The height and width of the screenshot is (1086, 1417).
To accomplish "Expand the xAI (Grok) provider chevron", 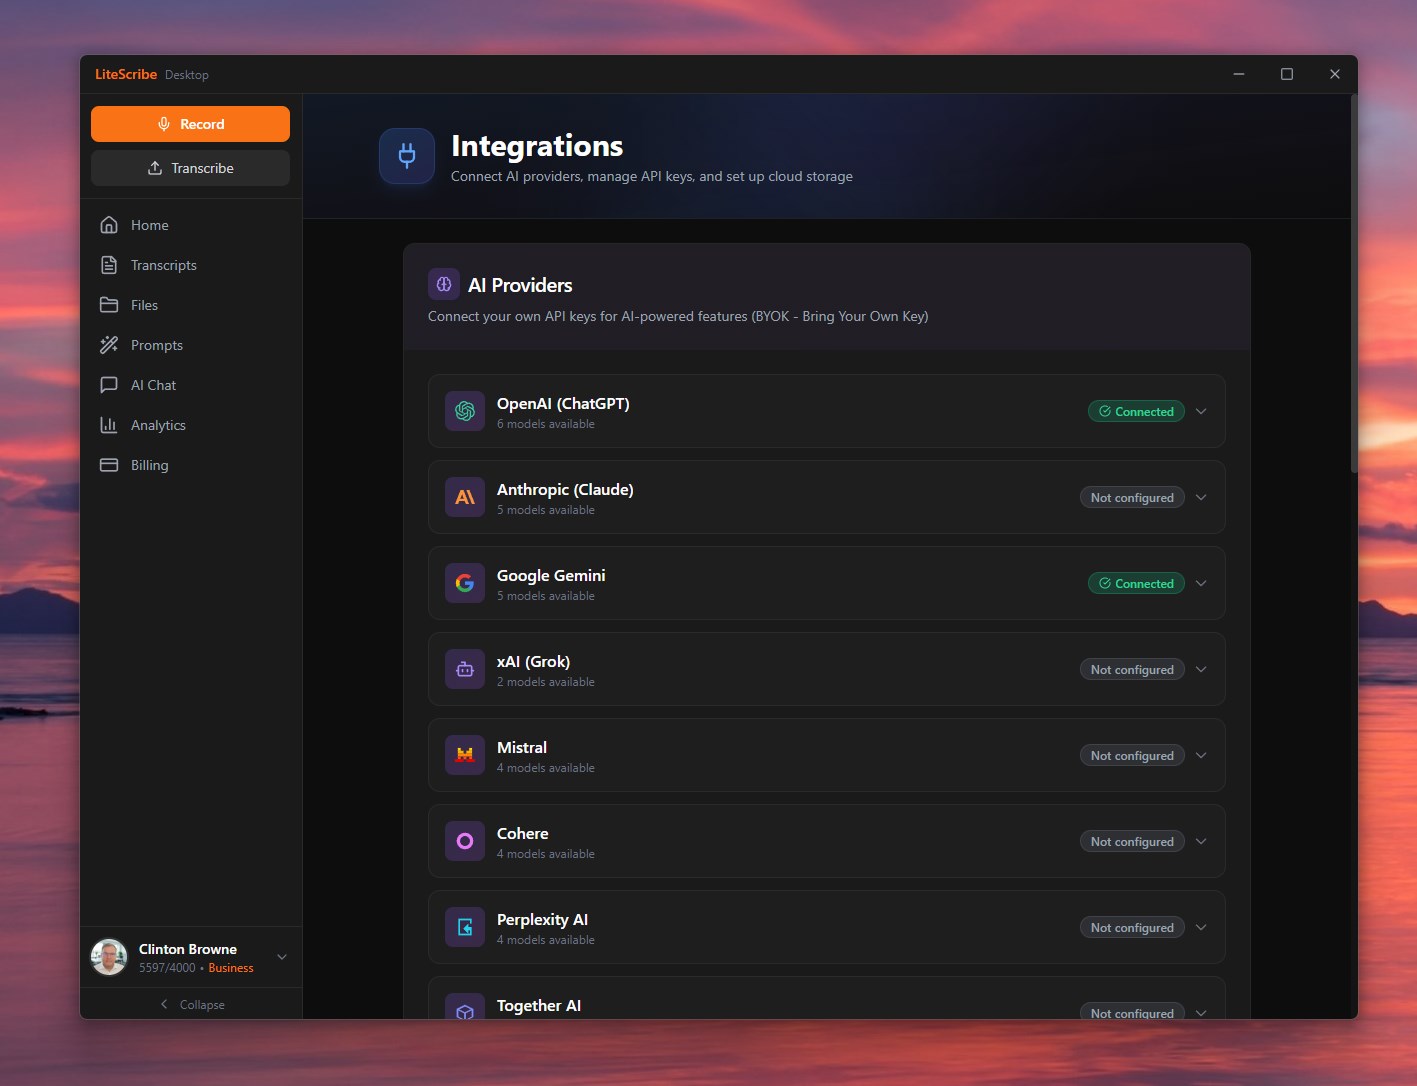I will click(1201, 669).
